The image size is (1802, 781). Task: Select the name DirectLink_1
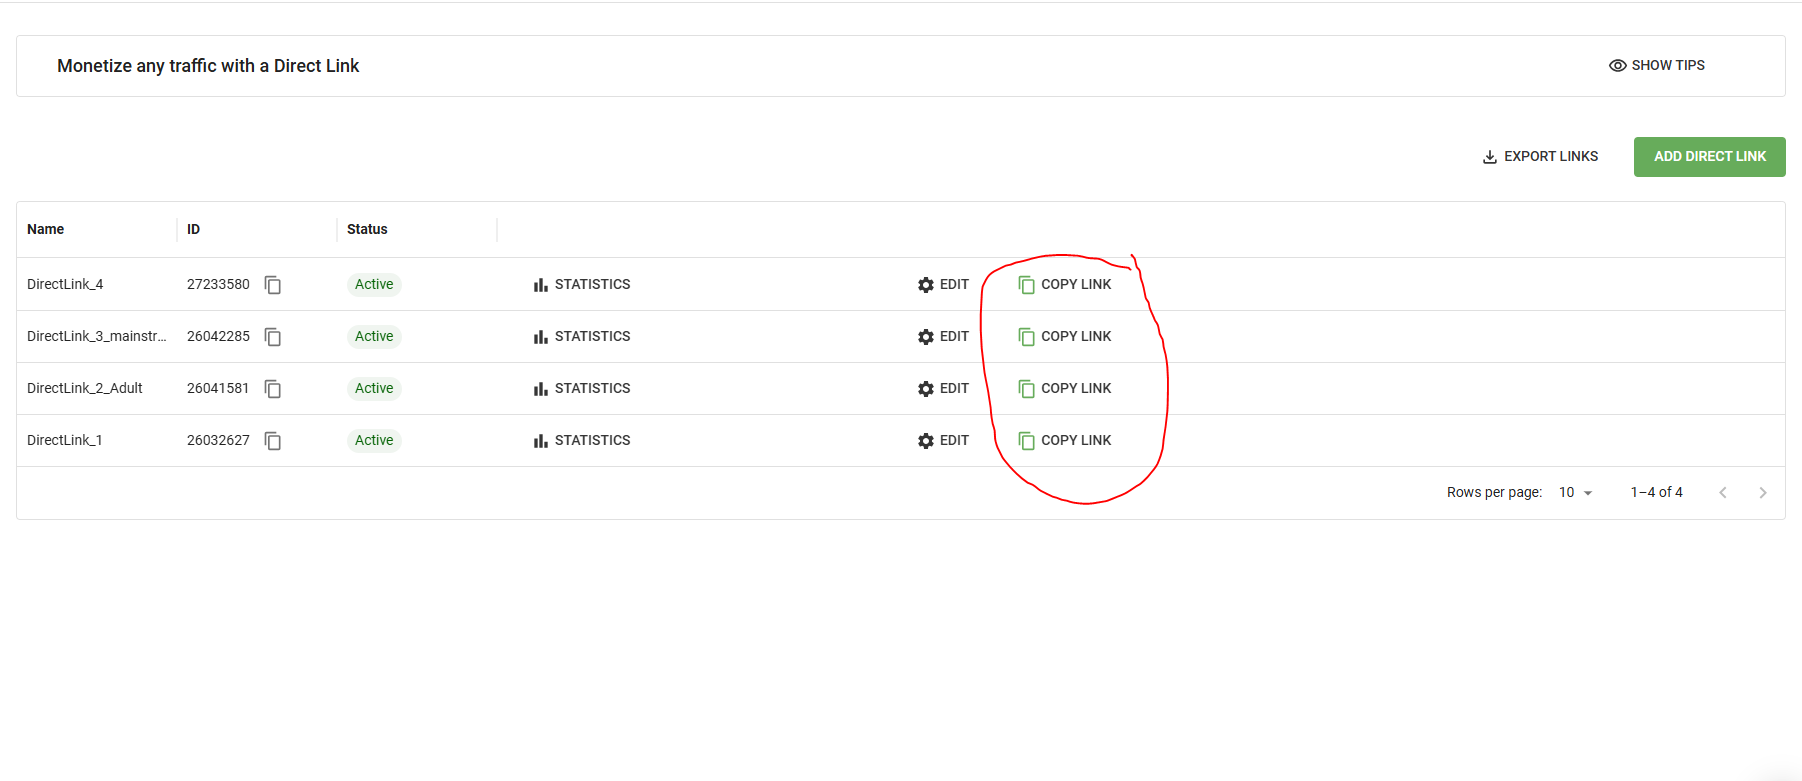(x=65, y=441)
